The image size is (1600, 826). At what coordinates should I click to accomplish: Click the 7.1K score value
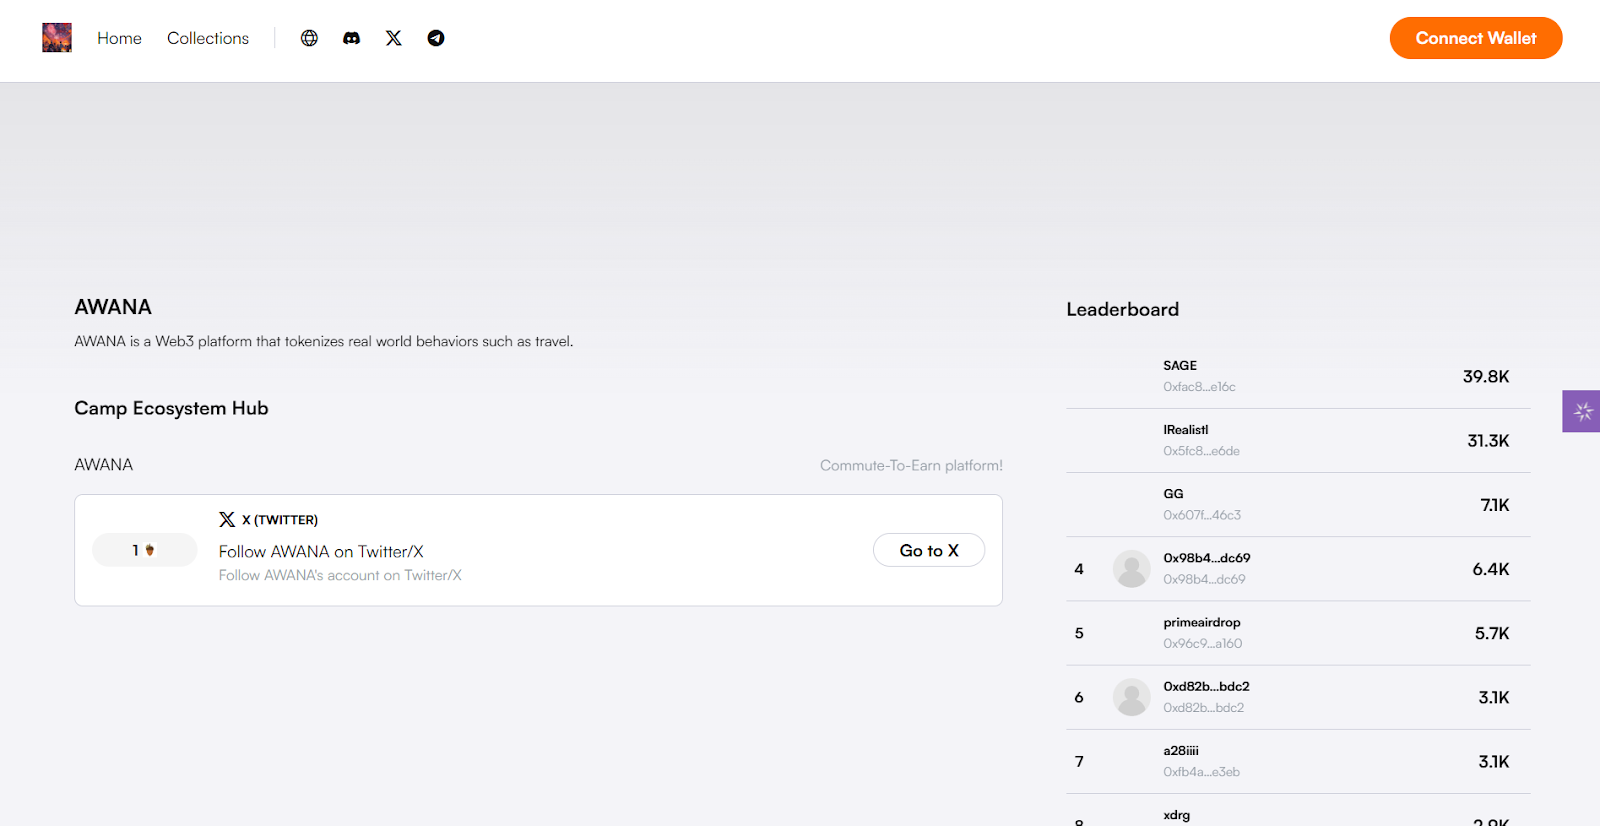coord(1495,505)
